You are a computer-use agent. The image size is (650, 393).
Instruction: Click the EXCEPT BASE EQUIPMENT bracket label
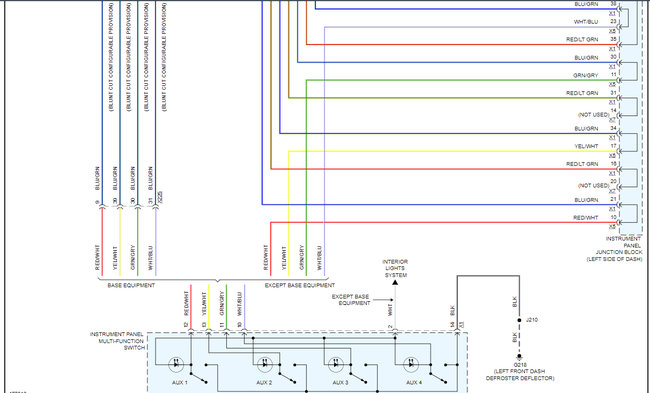point(300,286)
